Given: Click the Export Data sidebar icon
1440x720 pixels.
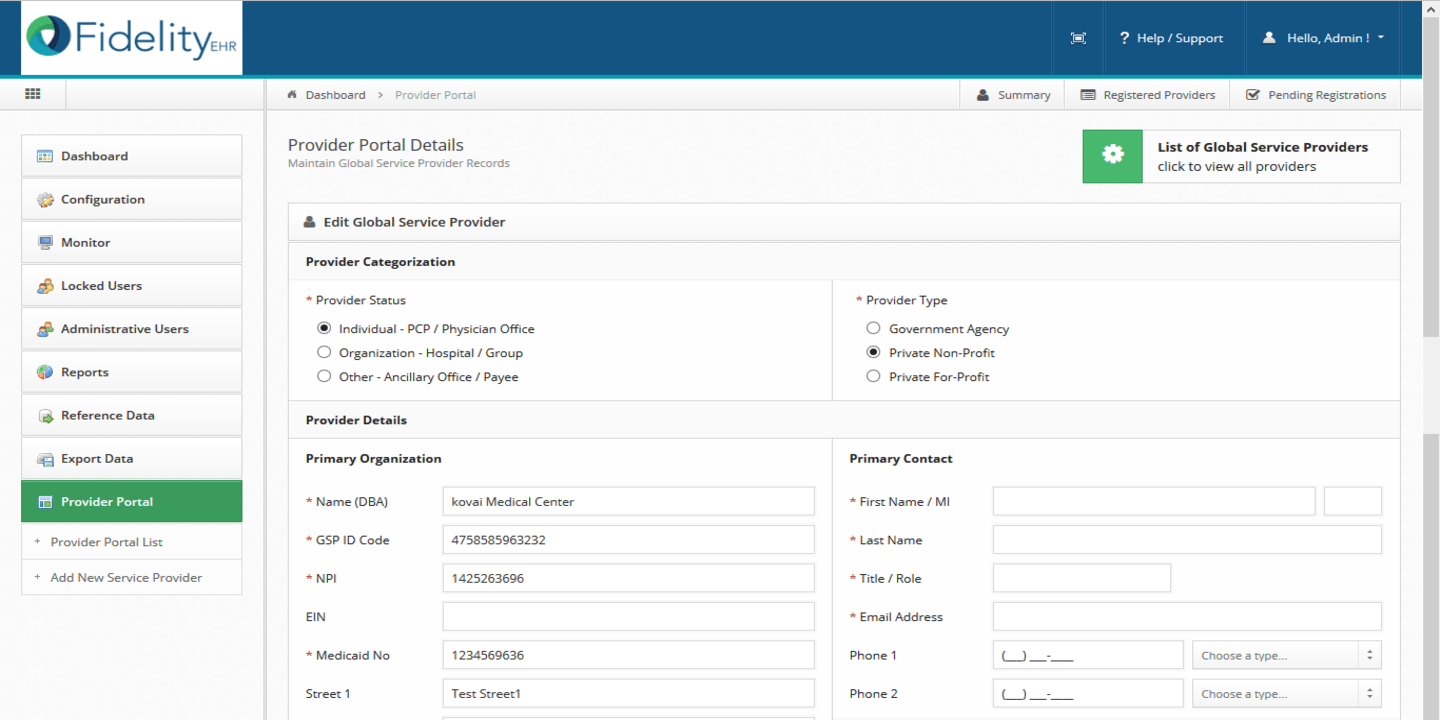Looking at the screenshot, I should click(x=45, y=459).
